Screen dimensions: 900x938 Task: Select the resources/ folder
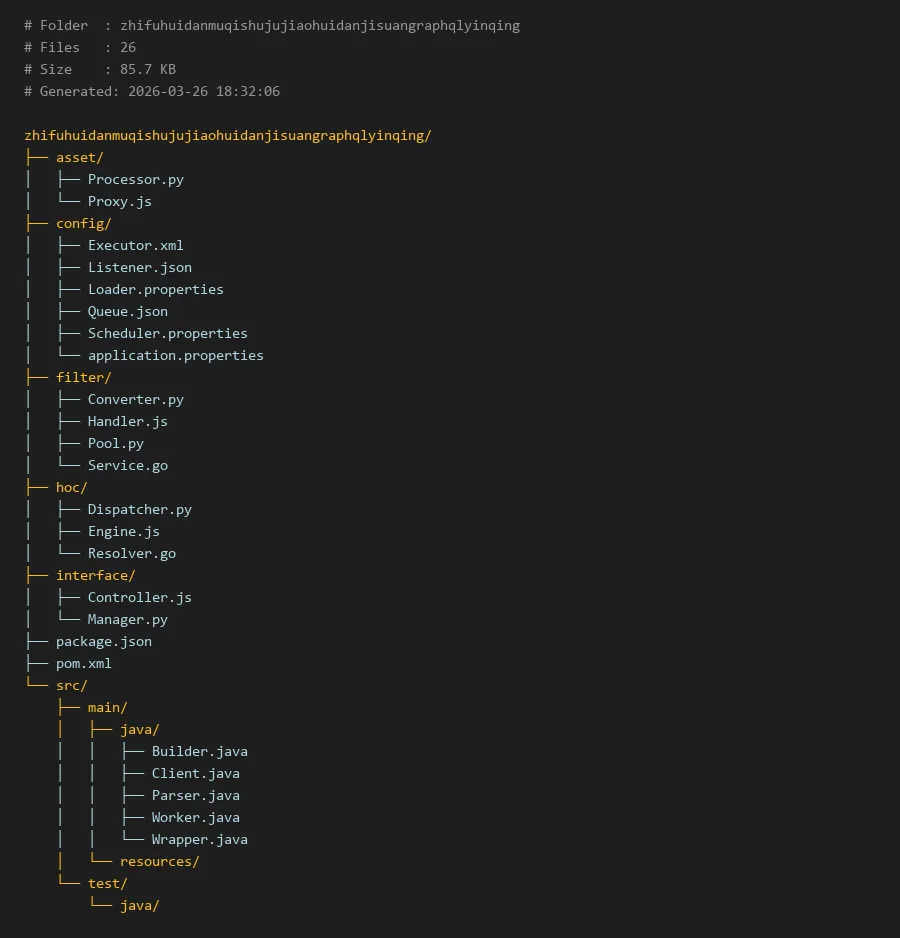click(x=159, y=861)
